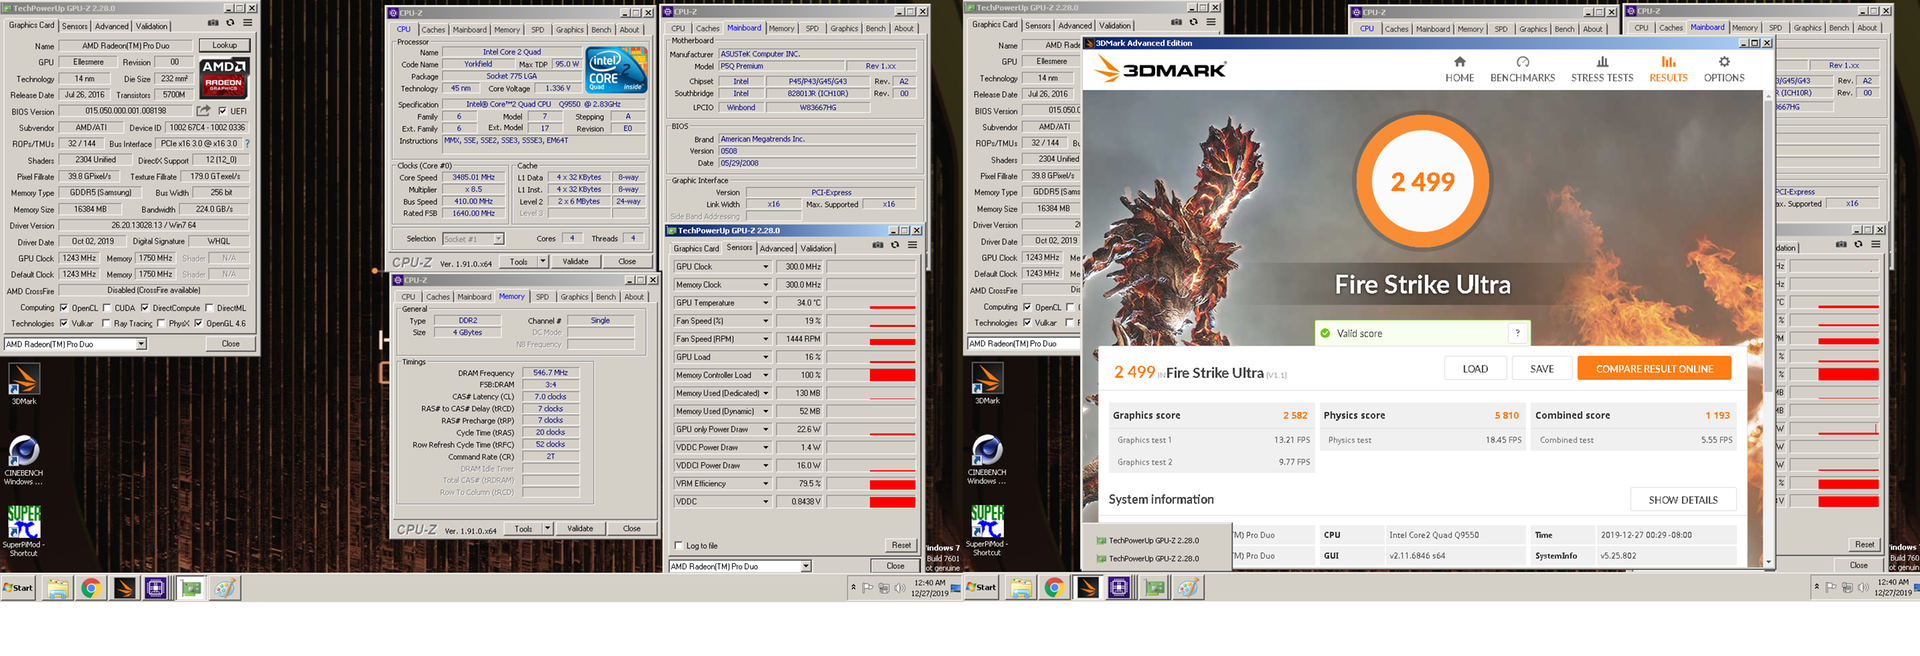The image size is (1920, 656).
Task: Open left-monitor GPU-Z Graphics Card device dropdown
Action: tap(141, 344)
